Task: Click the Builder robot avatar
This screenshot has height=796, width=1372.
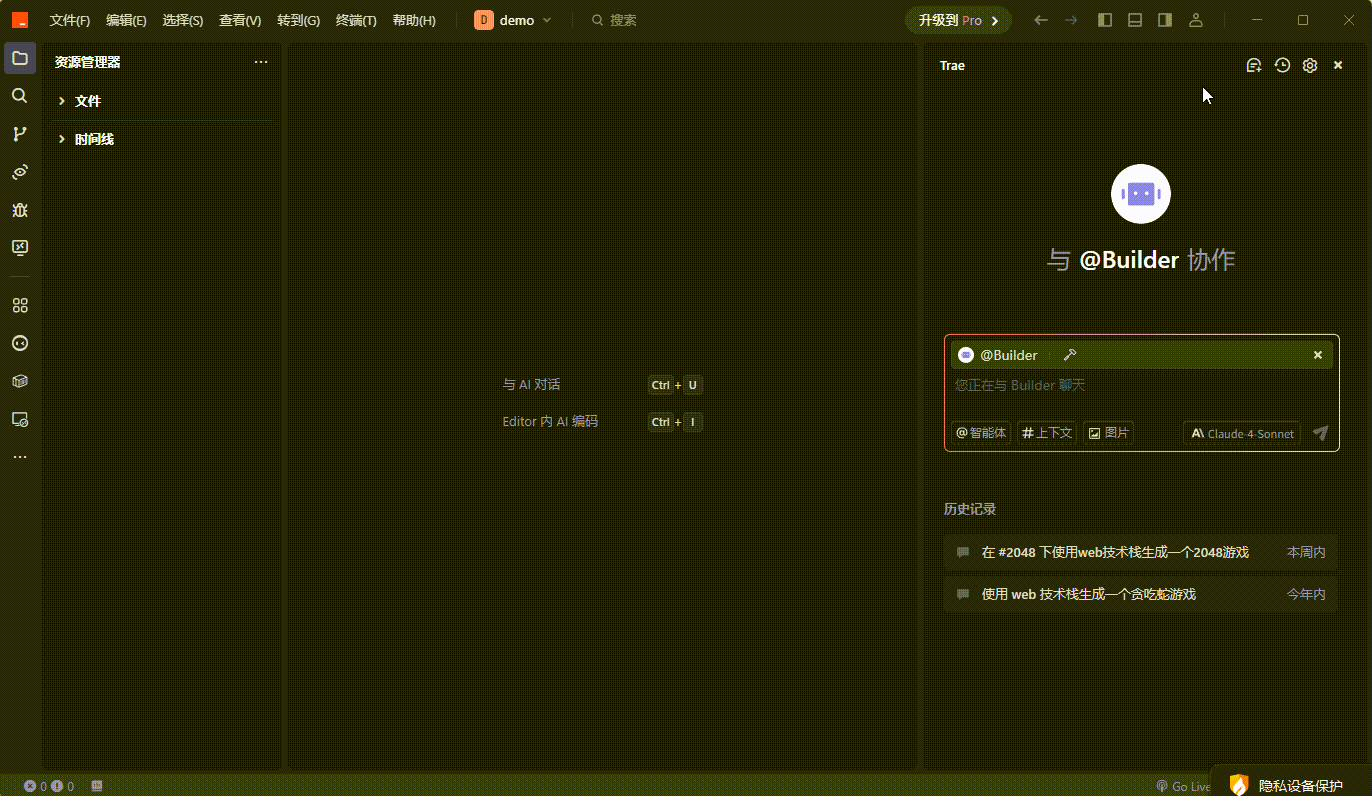Action: (1141, 194)
